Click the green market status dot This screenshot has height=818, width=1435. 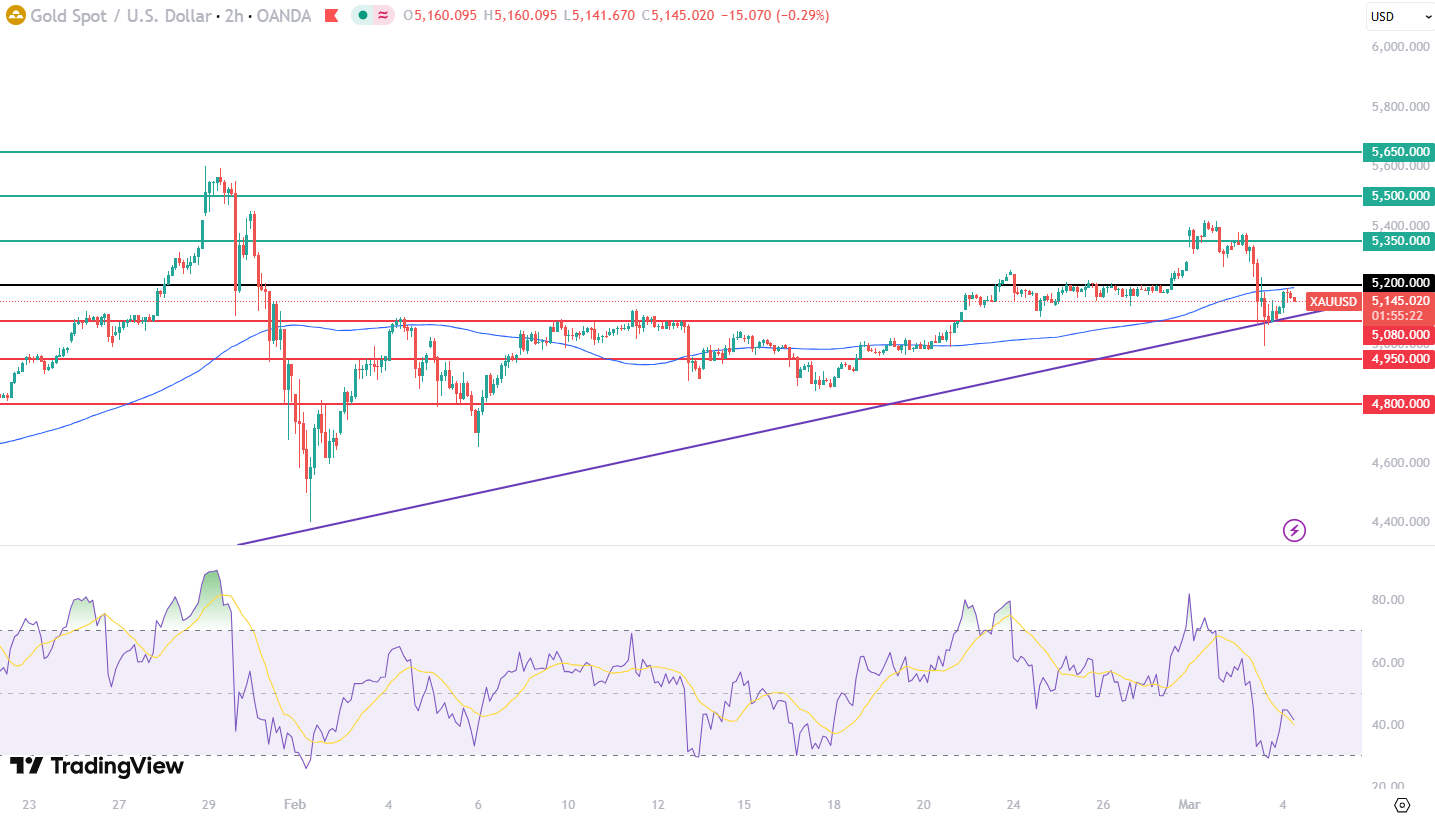(x=362, y=16)
